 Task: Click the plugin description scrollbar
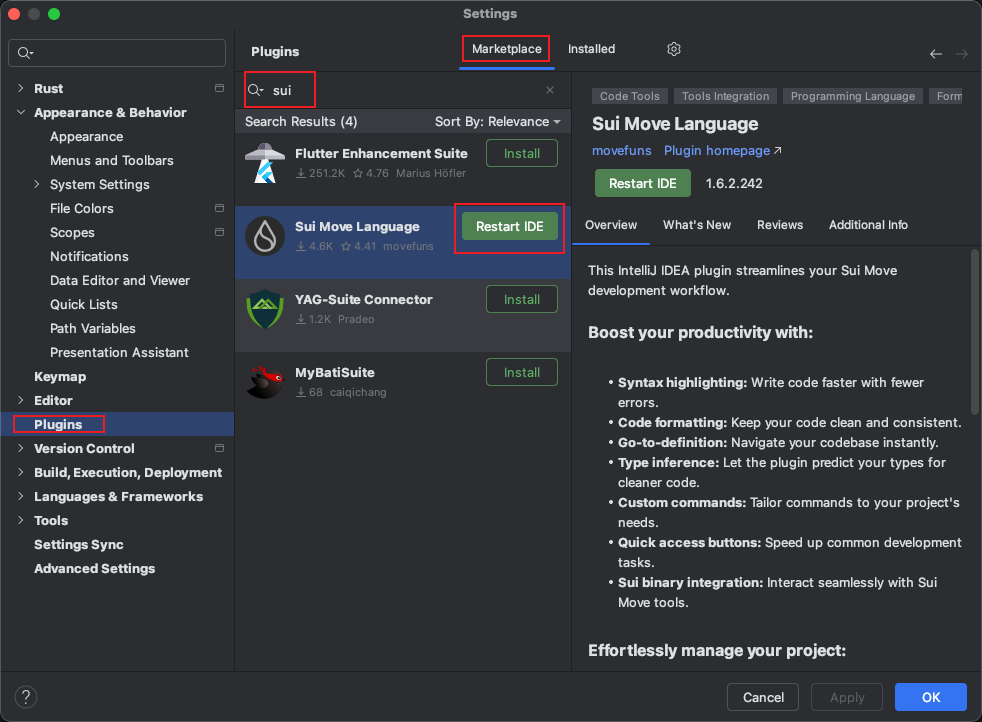click(974, 332)
